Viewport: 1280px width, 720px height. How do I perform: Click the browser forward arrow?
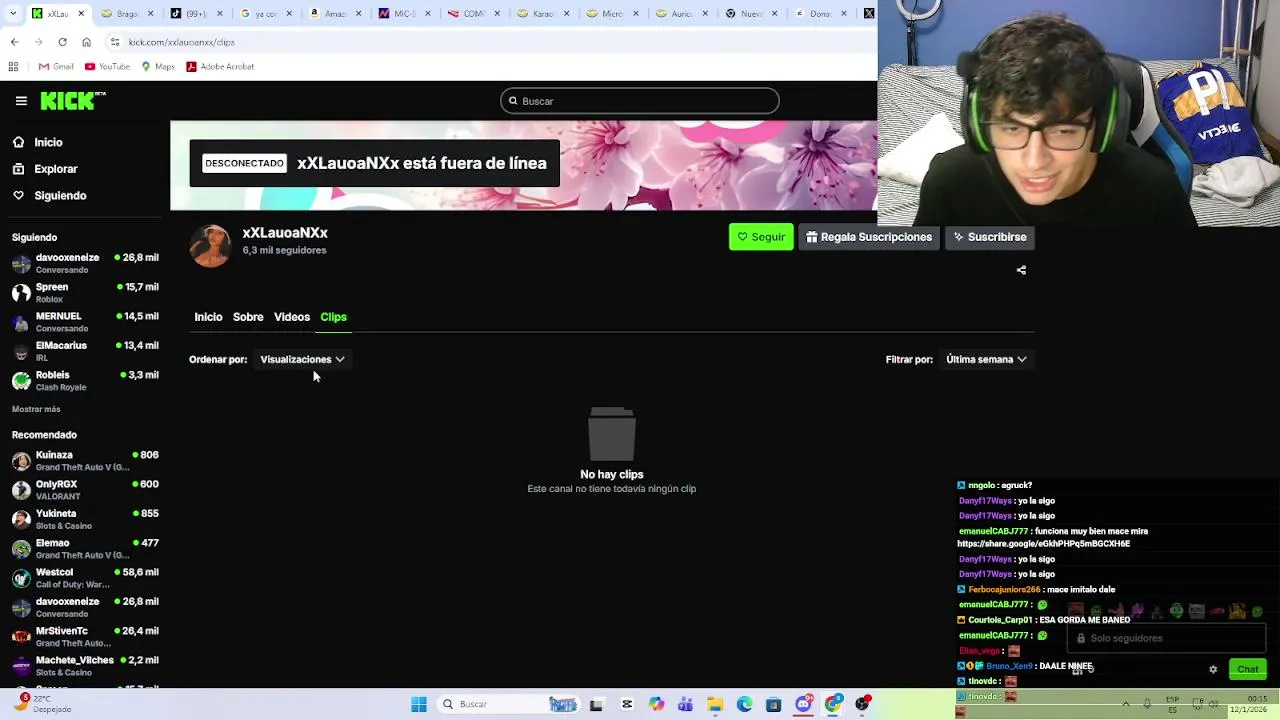pos(38,42)
